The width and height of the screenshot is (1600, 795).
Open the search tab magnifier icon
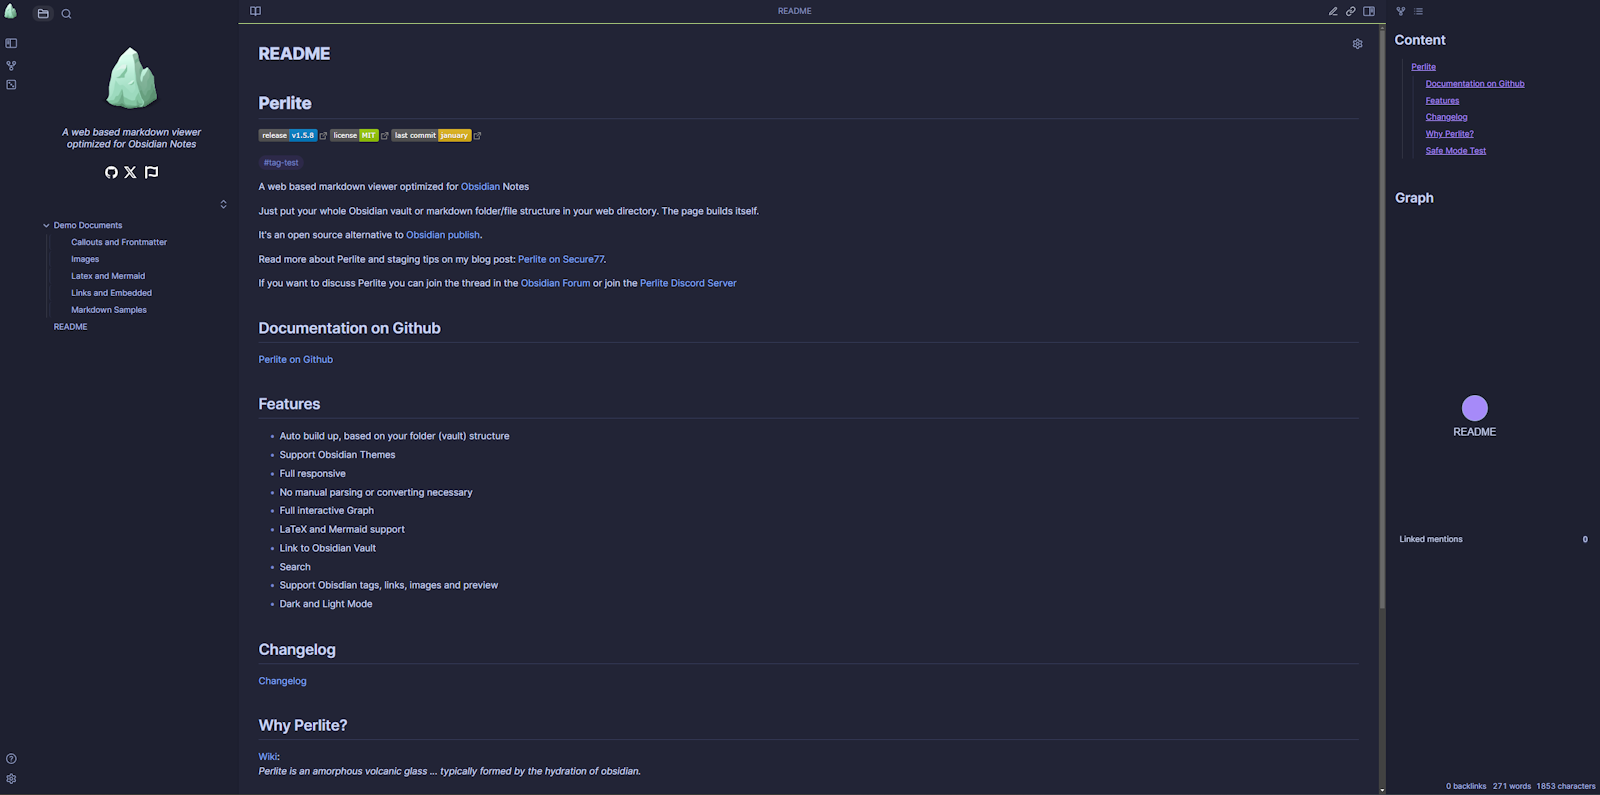click(66, 14)
